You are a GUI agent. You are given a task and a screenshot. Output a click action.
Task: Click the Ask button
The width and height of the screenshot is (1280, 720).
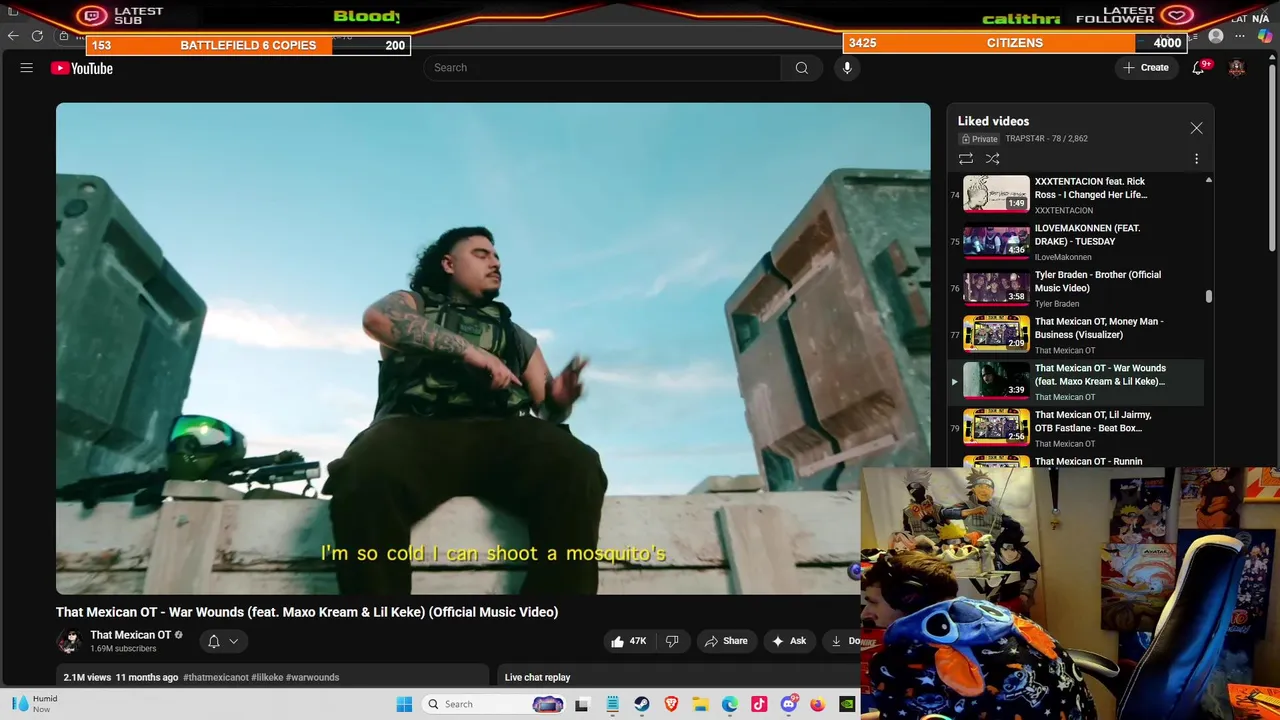(x=789, y=641)
